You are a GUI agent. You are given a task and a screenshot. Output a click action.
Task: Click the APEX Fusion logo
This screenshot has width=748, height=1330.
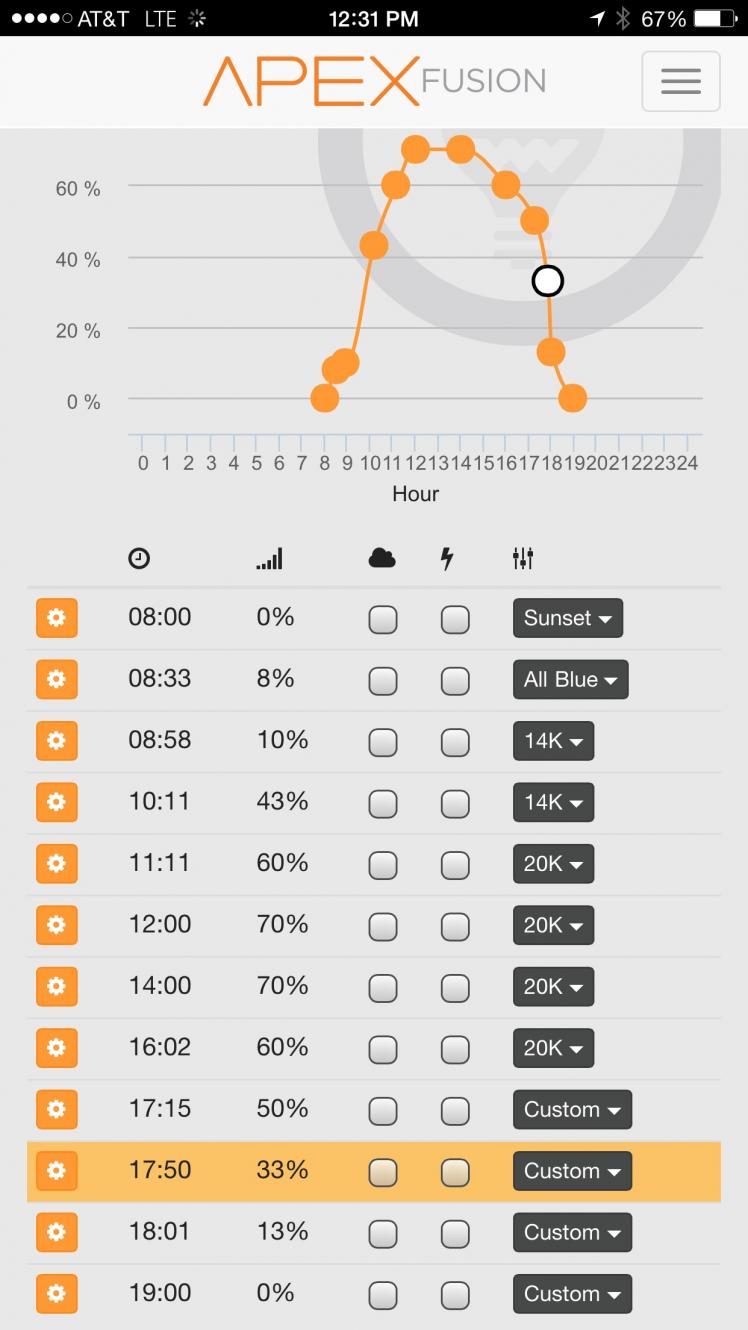click(x=374, y=81)
